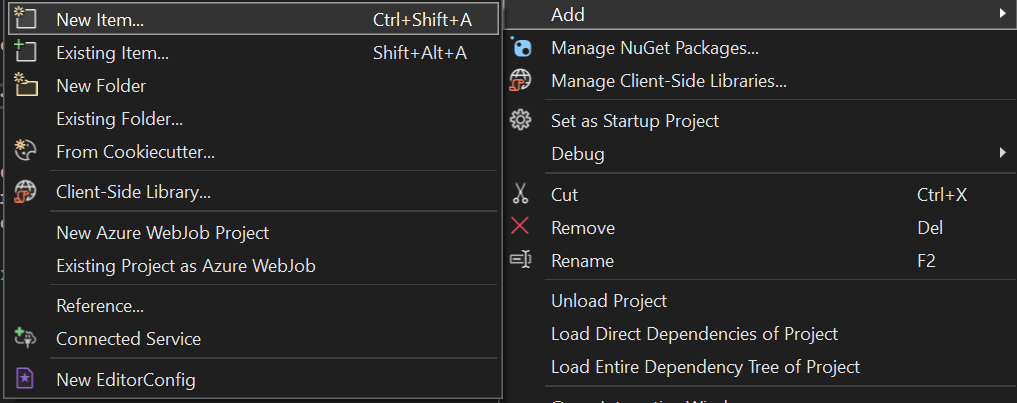Choose New Azure WebJob Project

(162, 232)
